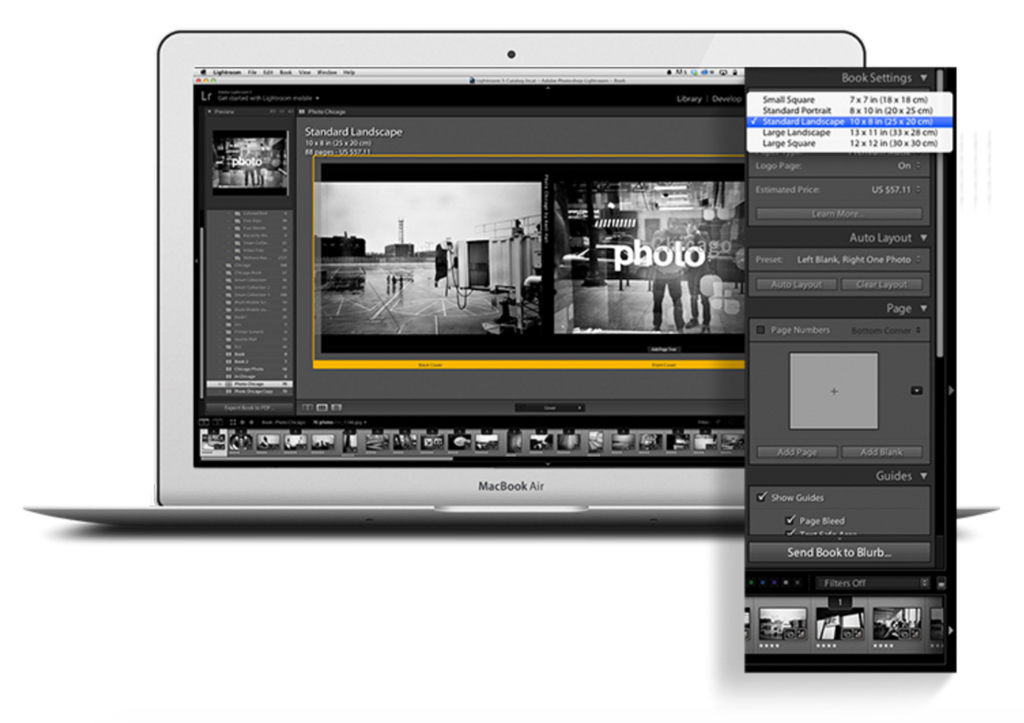The image size is (1024, 723).
Task: Open the Window menu
Action: [327, 72]
